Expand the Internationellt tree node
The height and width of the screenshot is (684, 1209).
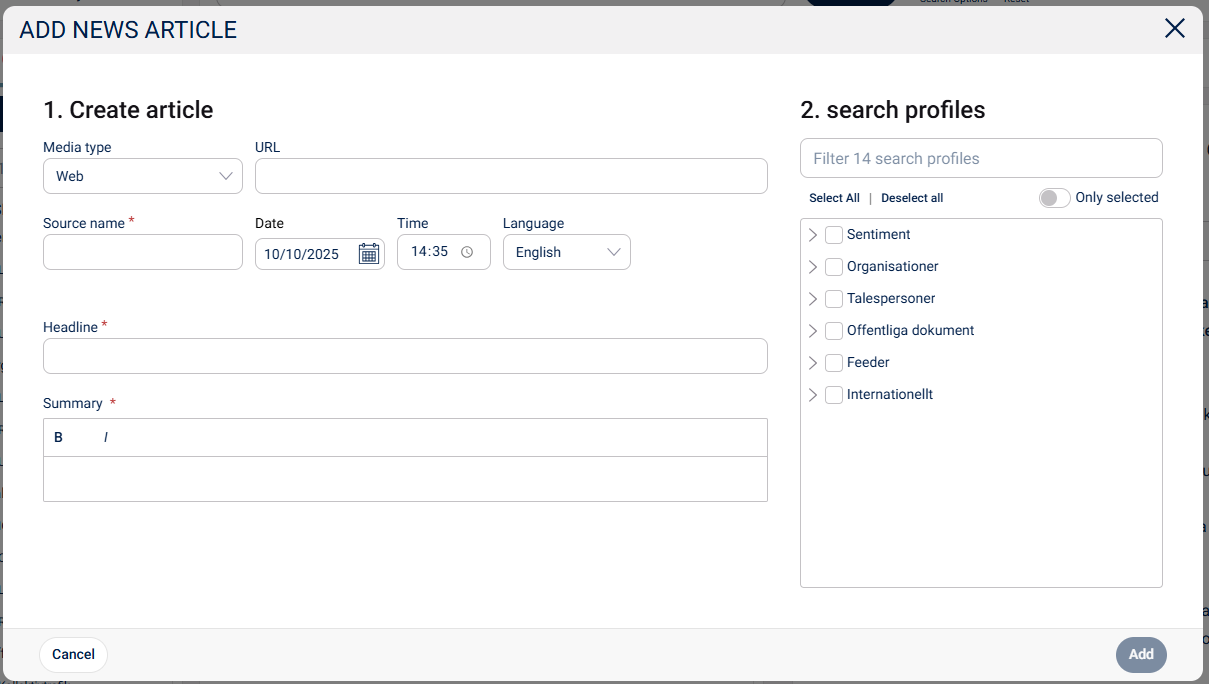coord(813,395)
